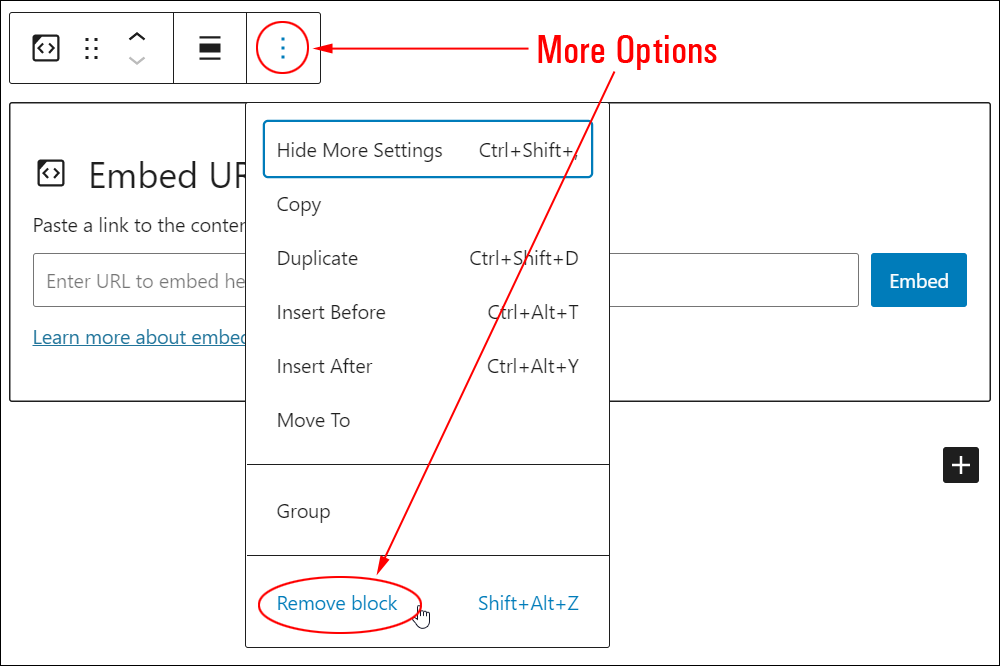Move block up with the up chevron
Image resolution: width=1000 pixels, height=666 pixels.
pyautogui.click(x=136, y=36)
